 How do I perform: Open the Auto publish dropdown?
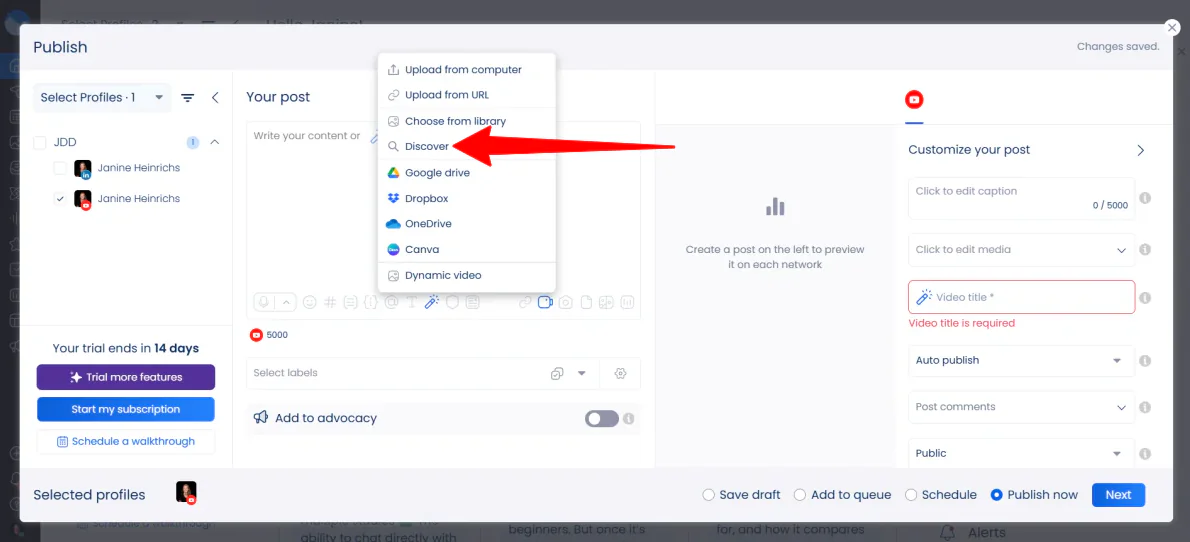(1022, 361)
